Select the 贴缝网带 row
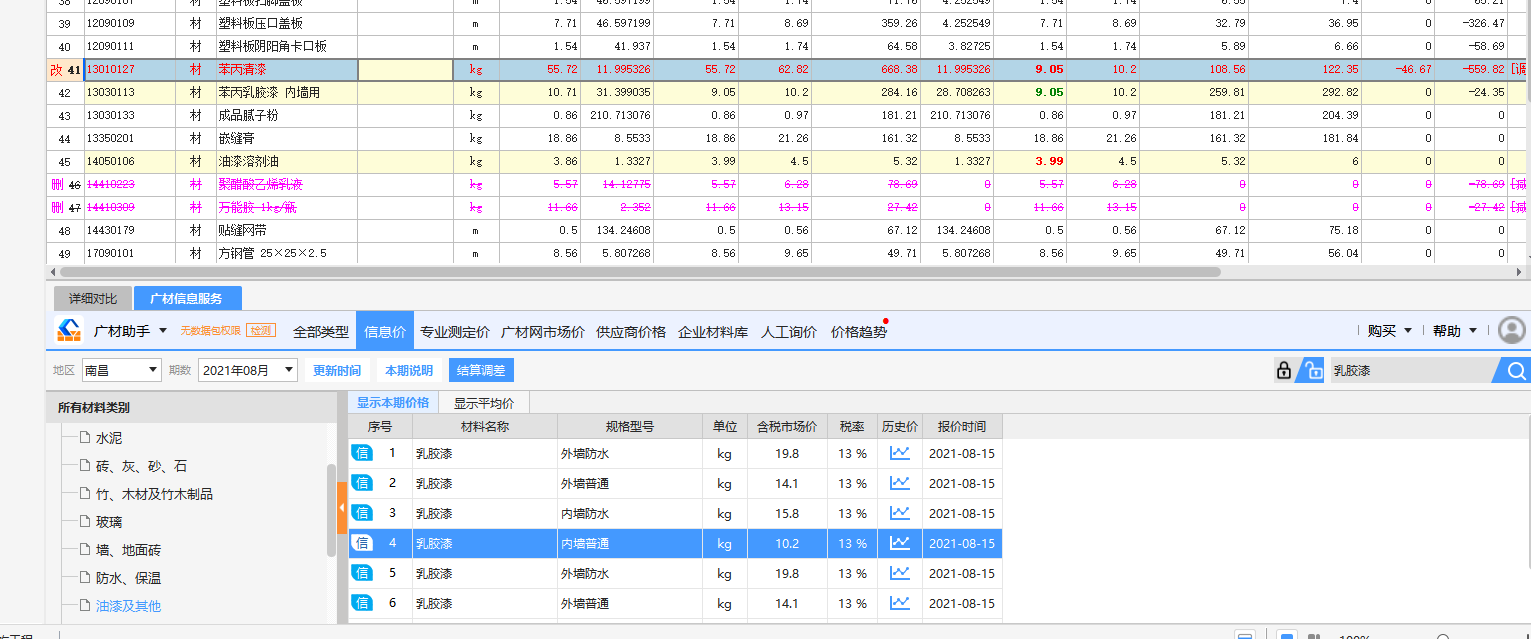1531x639 pixels. [x=788, y=230]
